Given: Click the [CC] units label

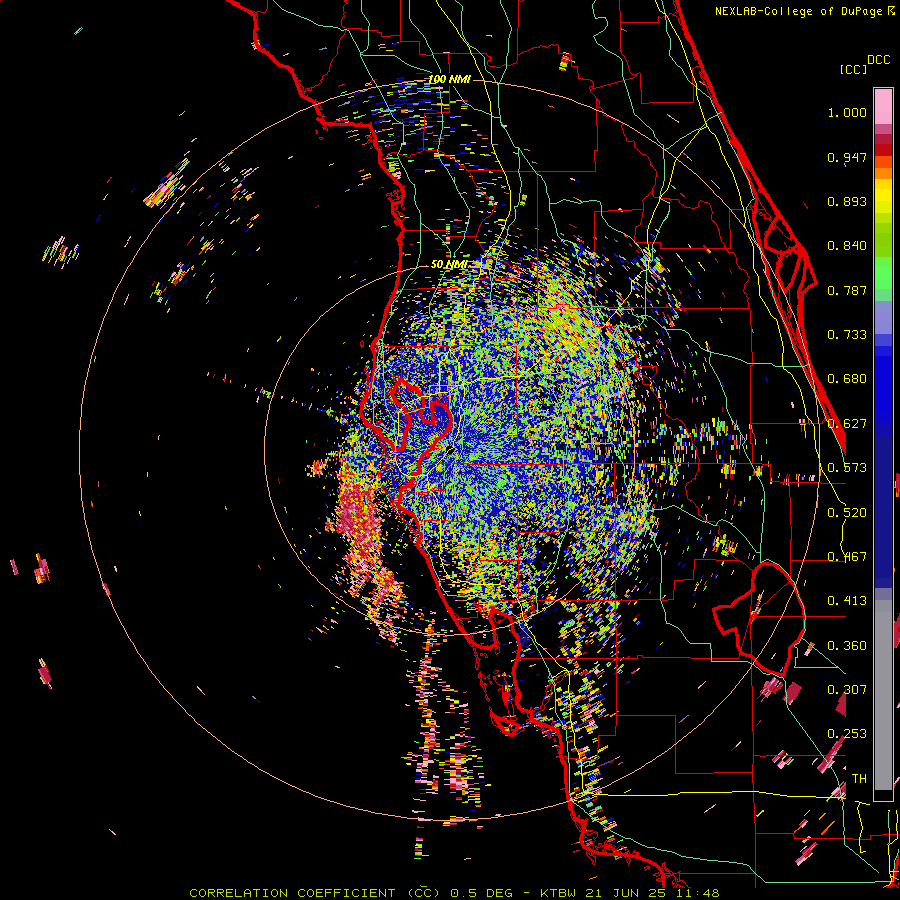Looking at the screenshot, I should point(853,69).
